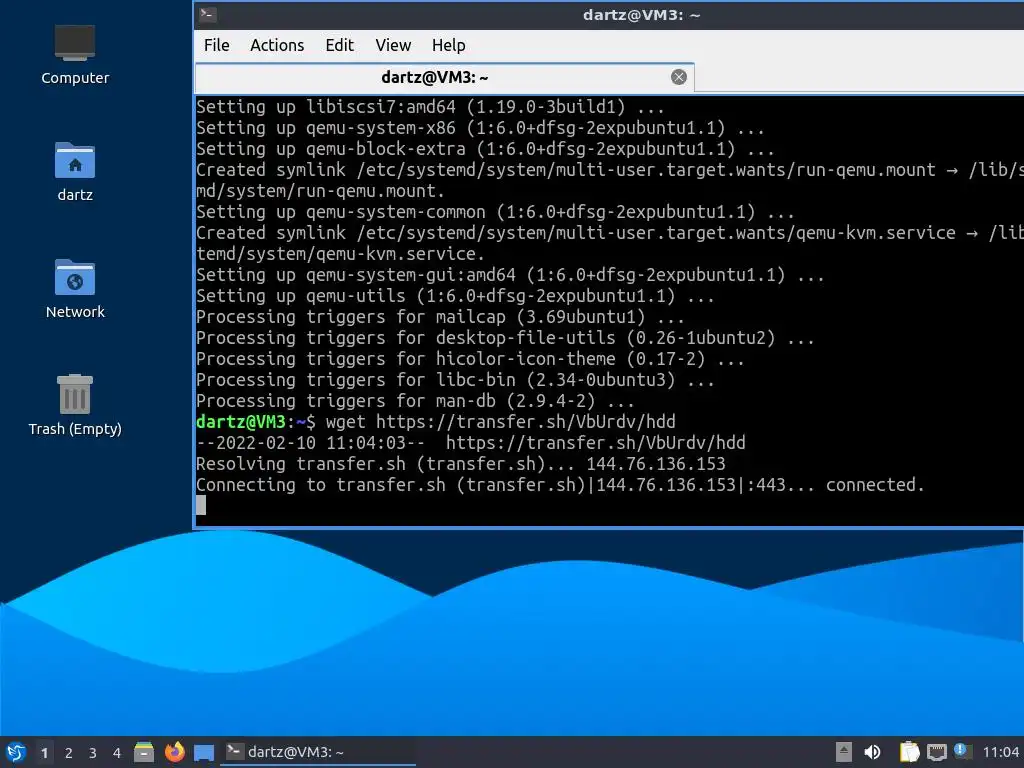Image resolution: width=1024 pixels, height=768 pixels.
Task: Click the terminal cursor block at the bottom
Action: click(x=201, y=505)
